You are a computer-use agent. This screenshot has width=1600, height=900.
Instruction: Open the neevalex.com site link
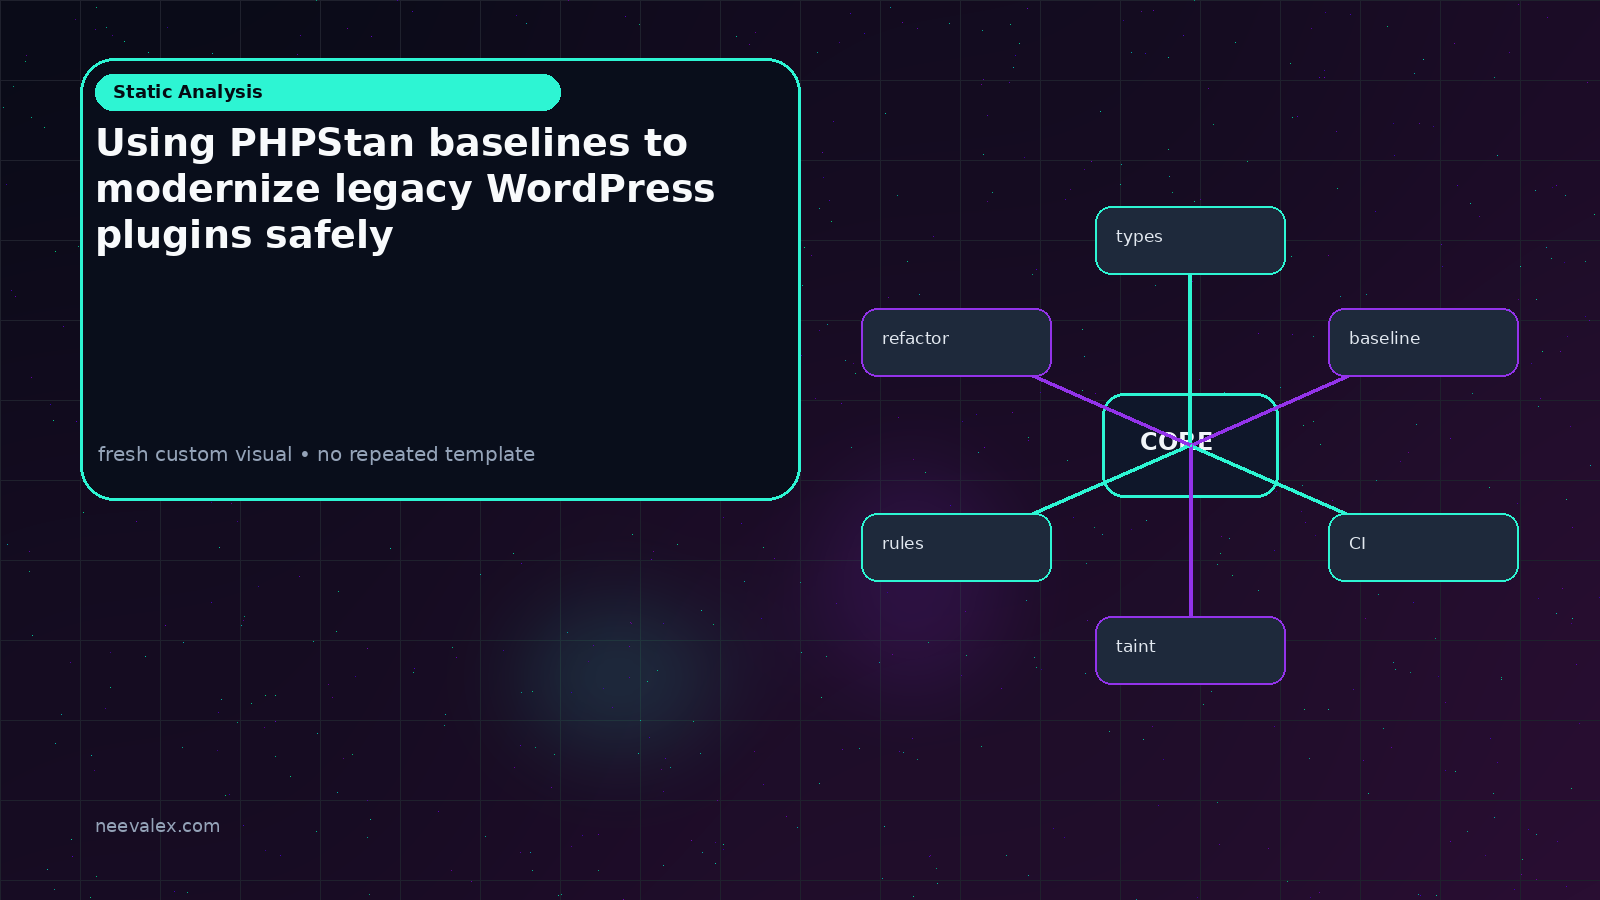[157, 826]
